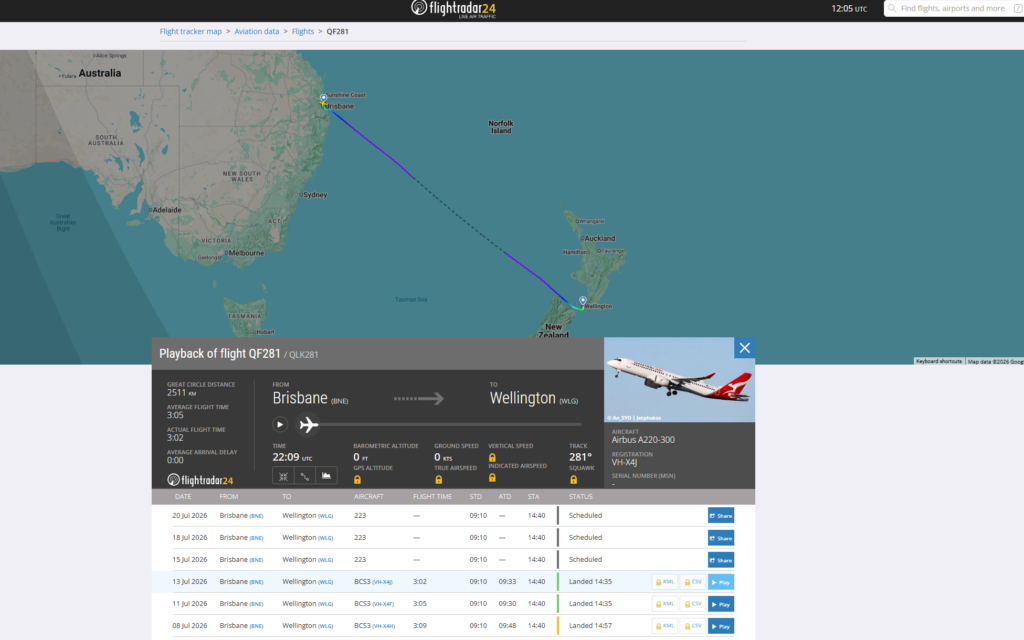This screenshot has width=1024, height=640.
Task: Open WLG airport link in 20 Jul row
Action: (x=325, y=516)
